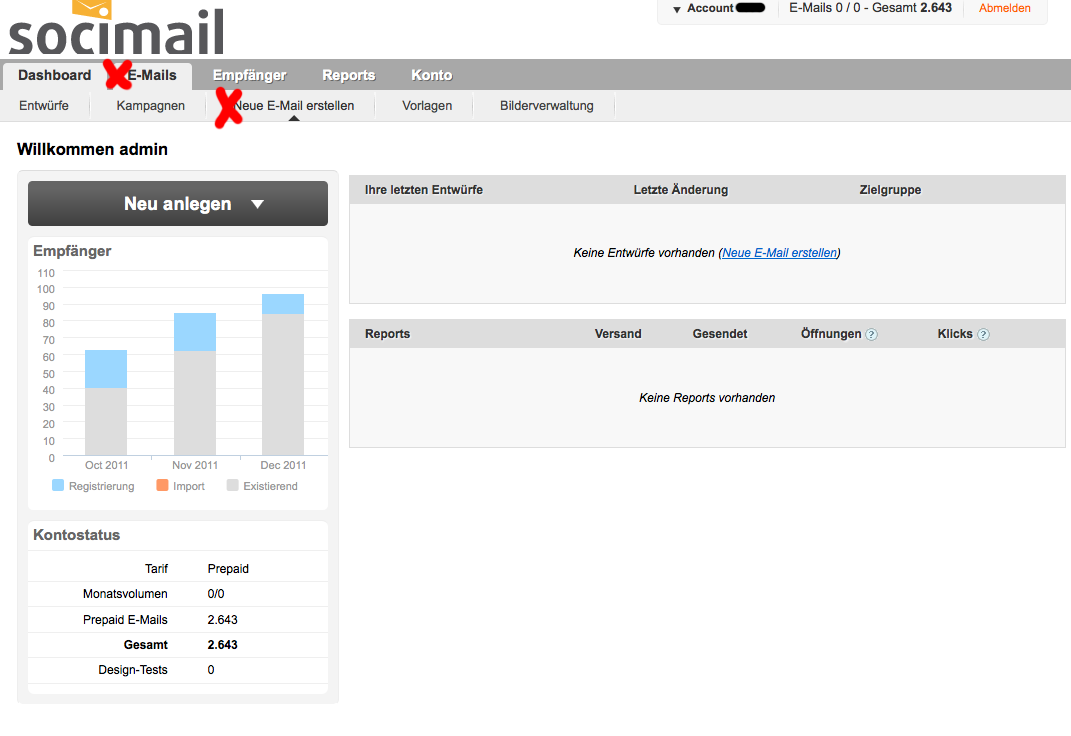Screen dimensions: 1071x736
Task: Click the gray Existierend legend square
Action: pos(232,485)
